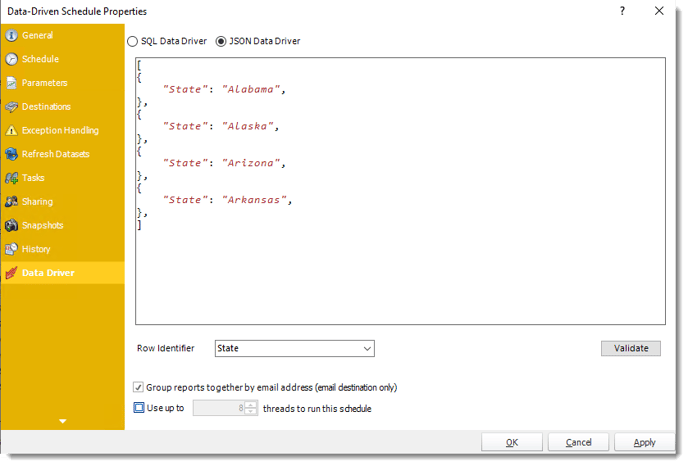Click the Data Driver pencil icon
This screenshot has height=466, width=688.
pyautogui.click(x=11, y=273)
